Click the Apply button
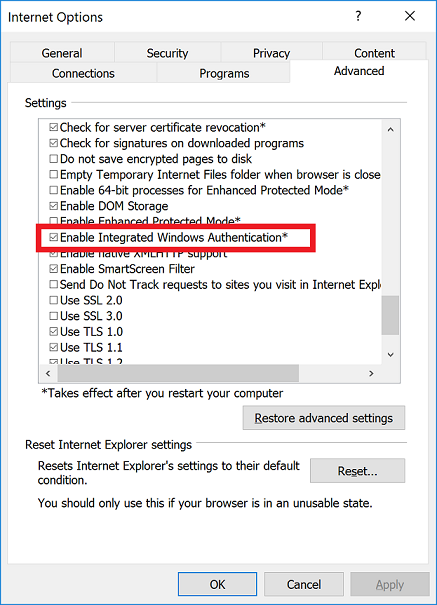Screen dimensions: 437x605 pyautogui.click(x=390, y=584)
